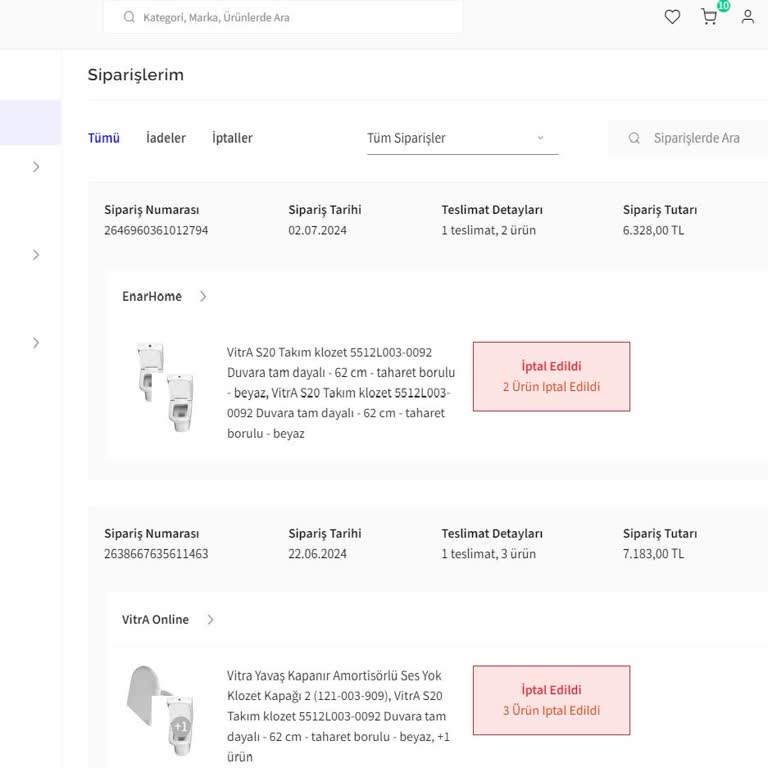Open the user account profile icon
This screenshot has width=768, height=768.
point(747,17)
